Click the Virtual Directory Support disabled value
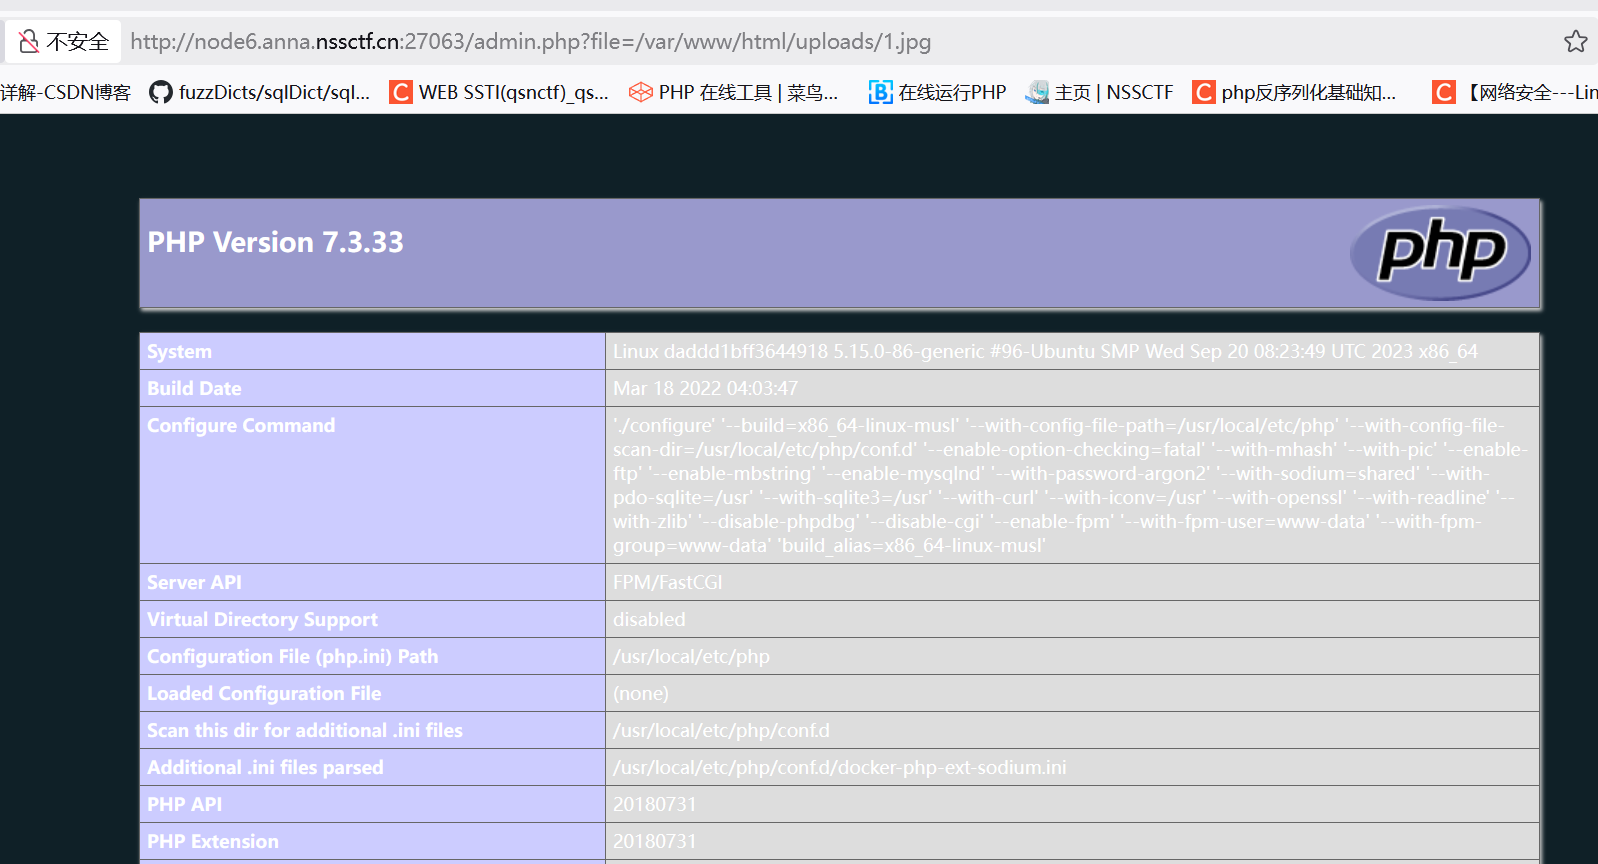 (649, 619)
